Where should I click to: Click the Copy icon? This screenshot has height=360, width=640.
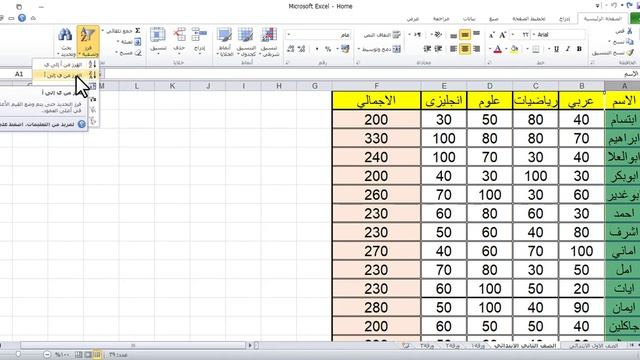pos(630,42)
